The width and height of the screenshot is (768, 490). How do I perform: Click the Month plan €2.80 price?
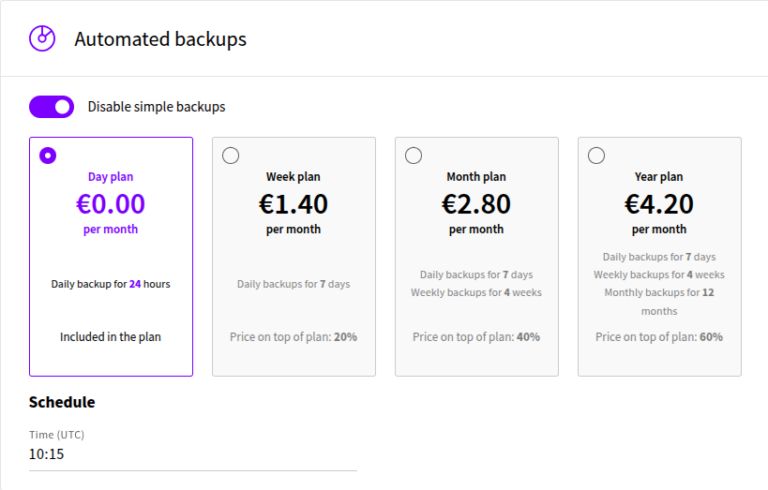(476, 204)
